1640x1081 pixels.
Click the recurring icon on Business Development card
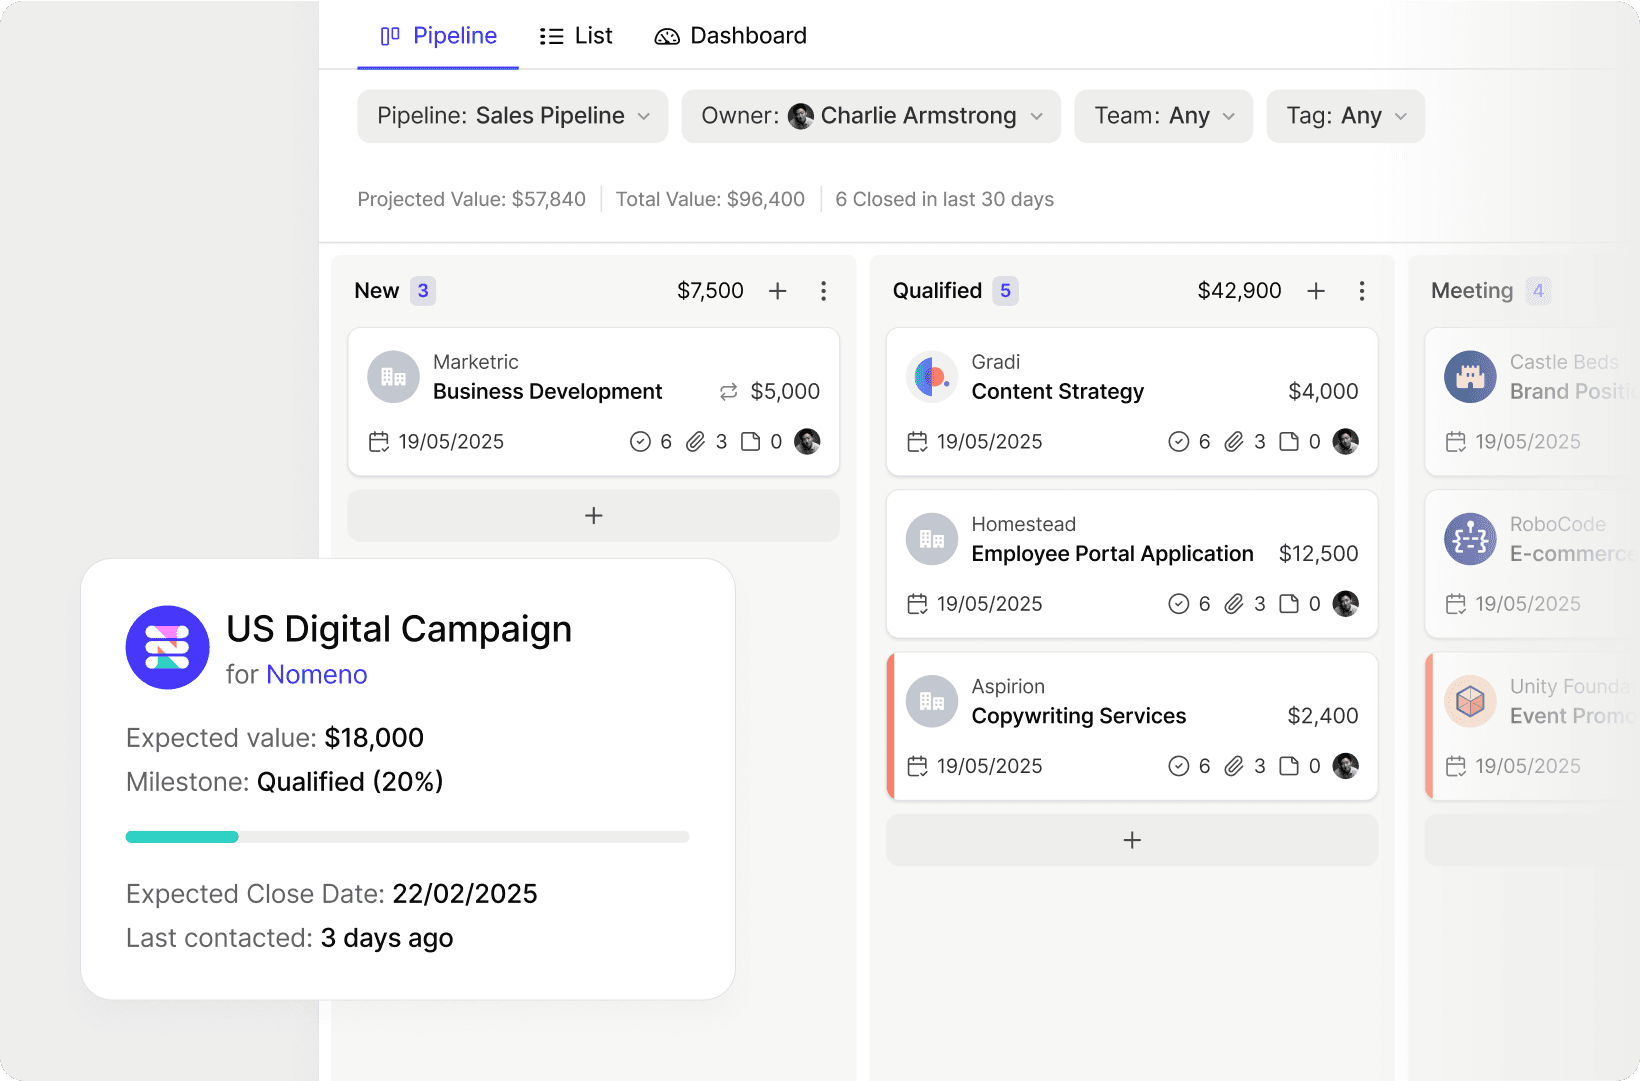[728, 392]
